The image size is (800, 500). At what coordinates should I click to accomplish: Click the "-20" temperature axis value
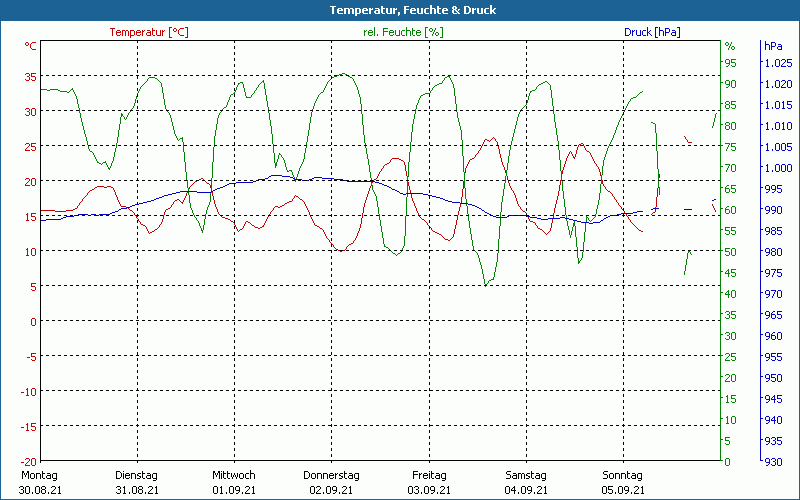click(29, 462)
